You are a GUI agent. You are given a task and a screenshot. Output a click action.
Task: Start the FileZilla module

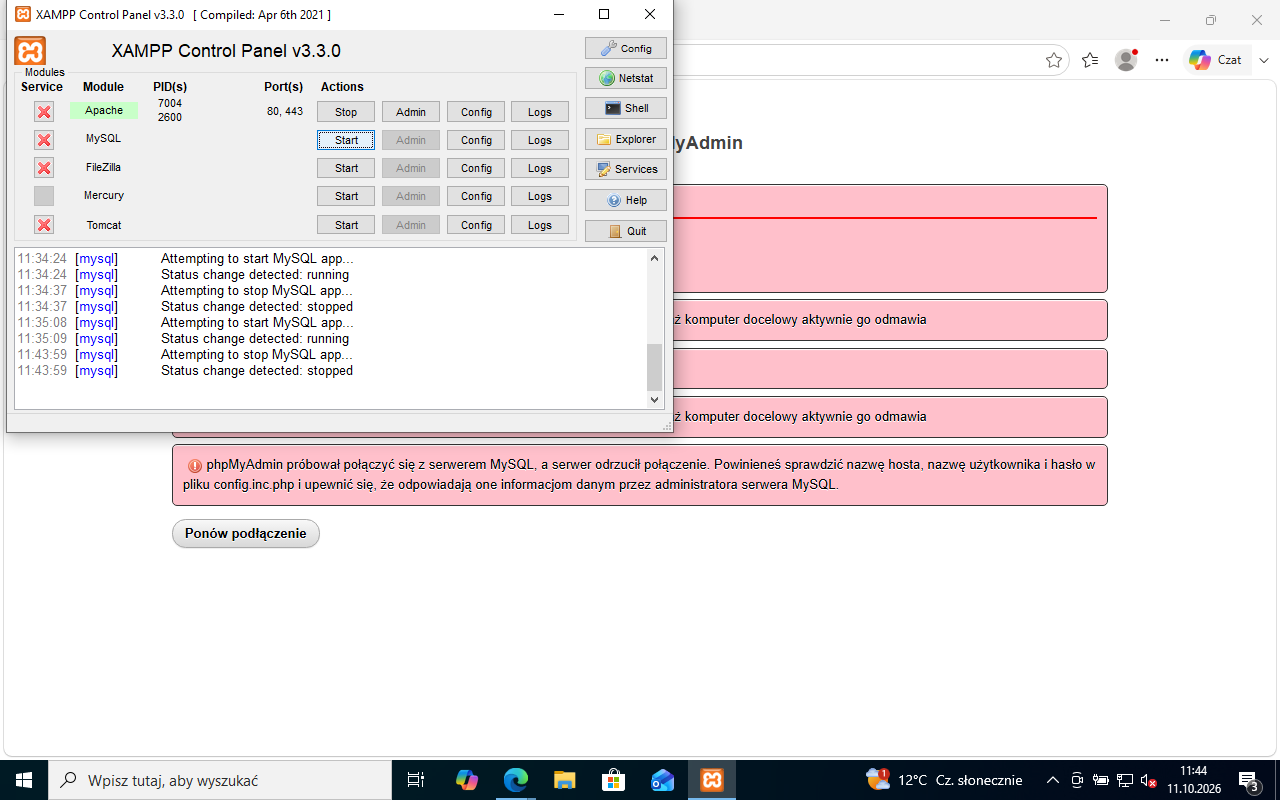point(346,168)
